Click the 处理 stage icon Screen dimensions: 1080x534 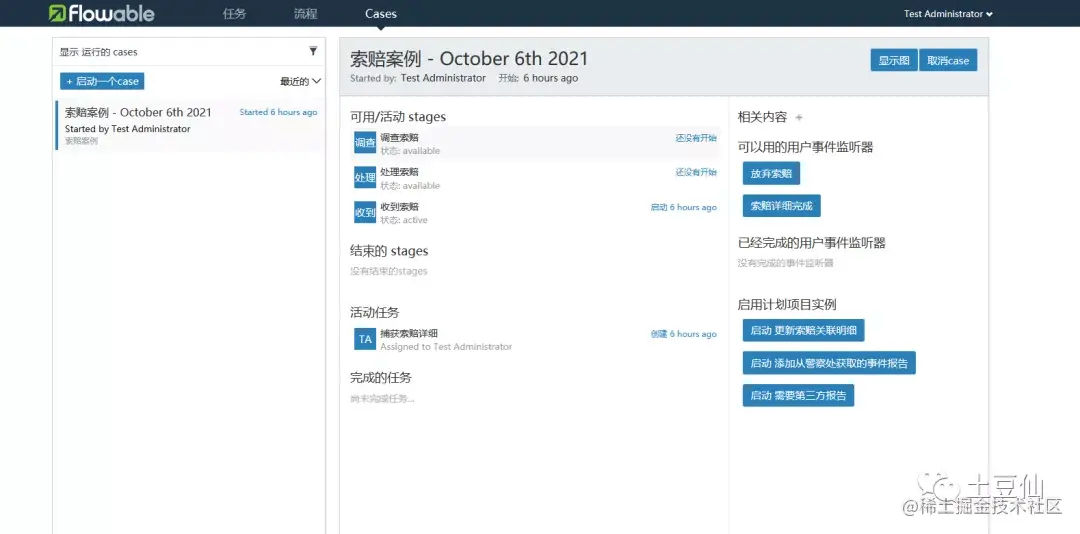(x=365, y=178)
